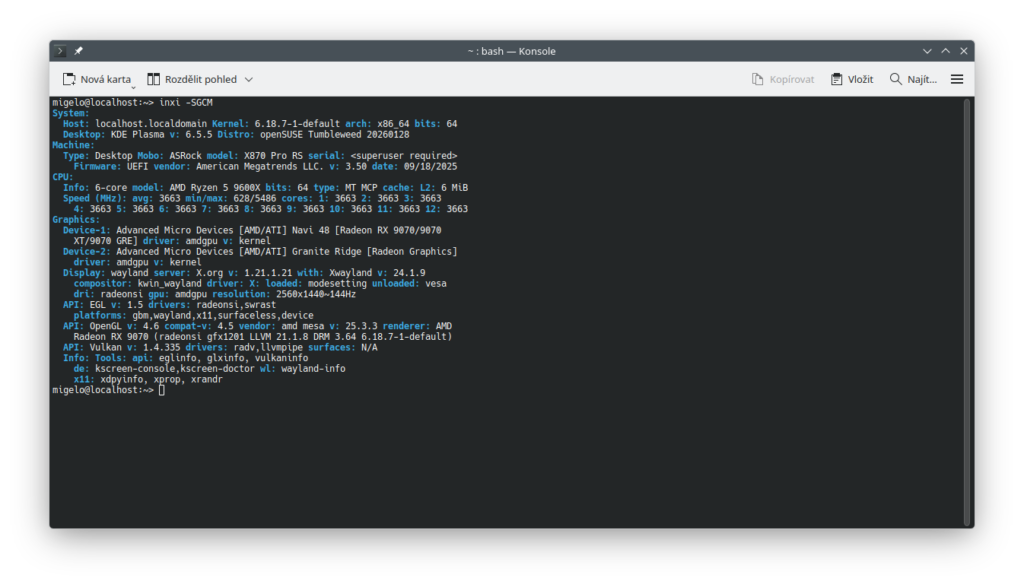Open the hamburger menu in Konsole toolbar
This screenshot has width=1024, height=587.
tap(957, 79)
